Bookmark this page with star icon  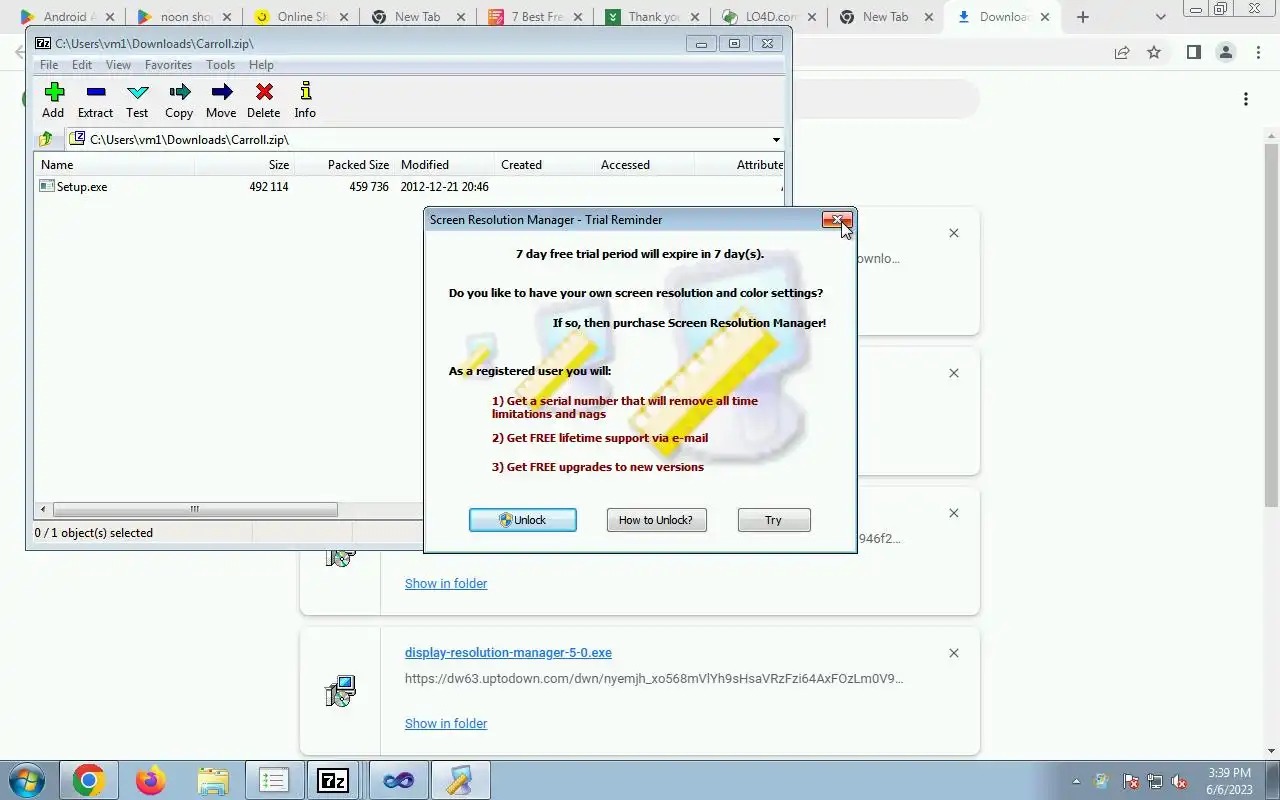coord(1154,53)
